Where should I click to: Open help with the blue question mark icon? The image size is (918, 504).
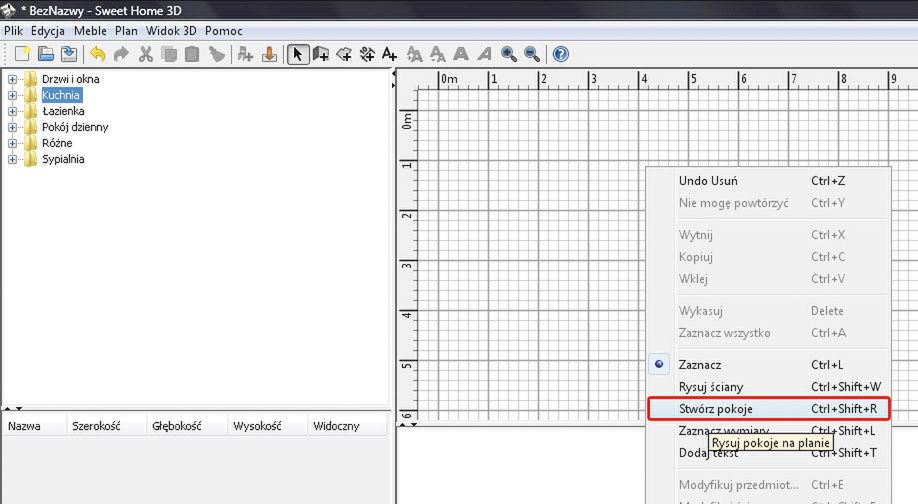pyautogui.click(x=561, y=54)
